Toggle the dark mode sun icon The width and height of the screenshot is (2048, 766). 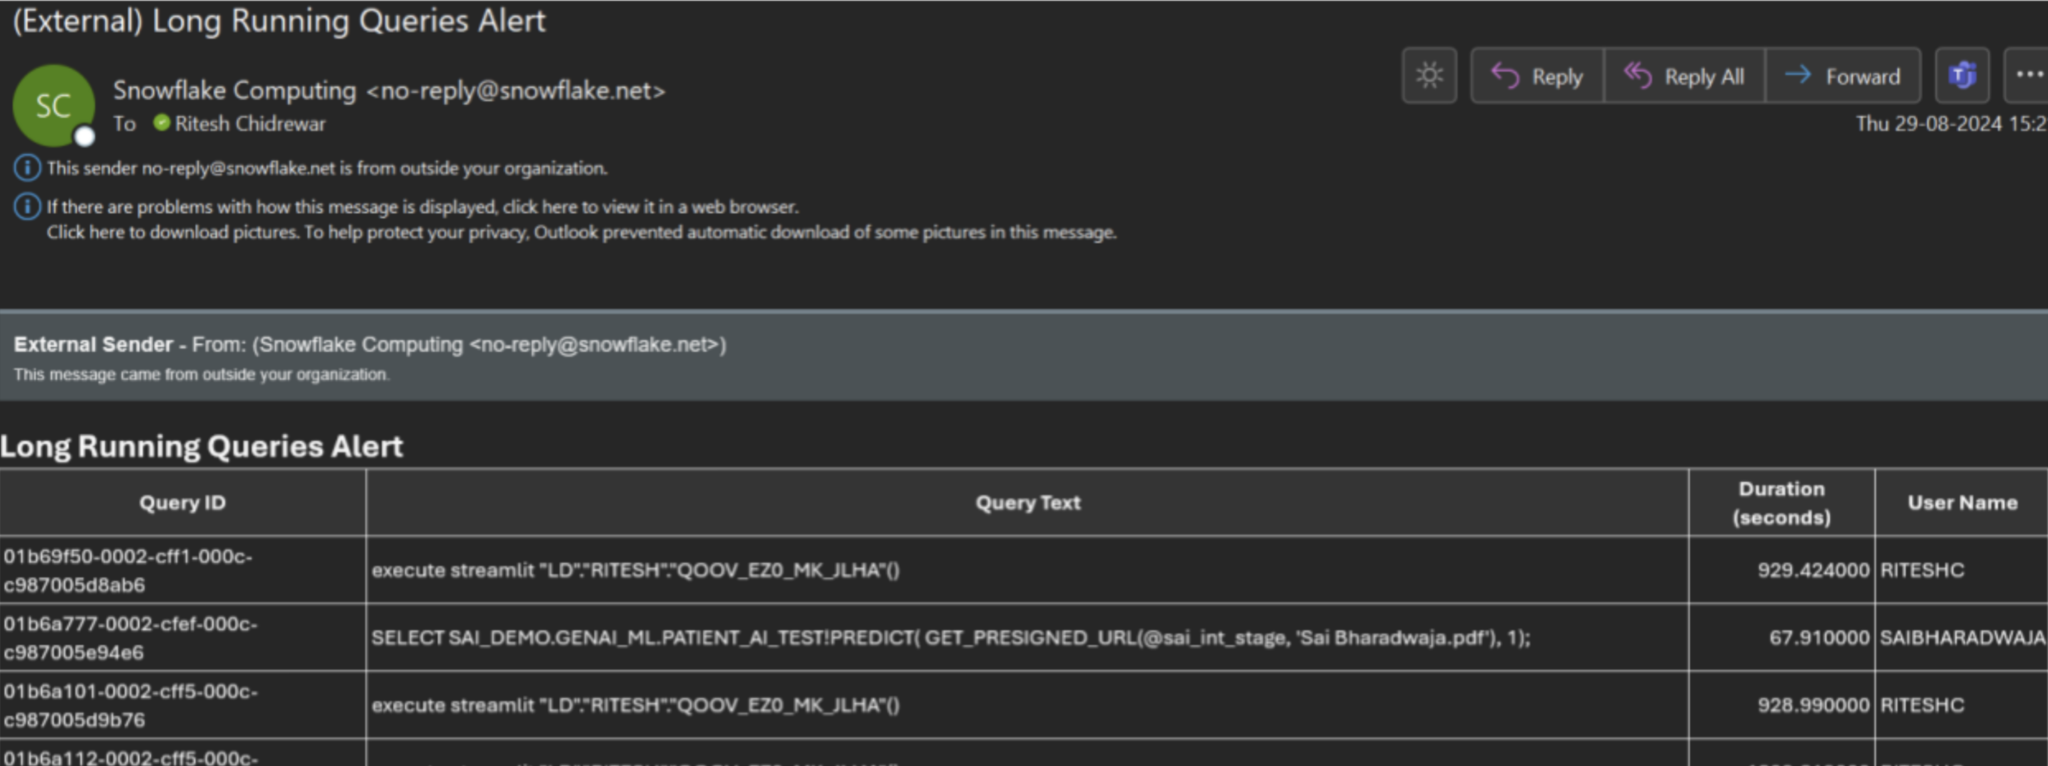1429,76
